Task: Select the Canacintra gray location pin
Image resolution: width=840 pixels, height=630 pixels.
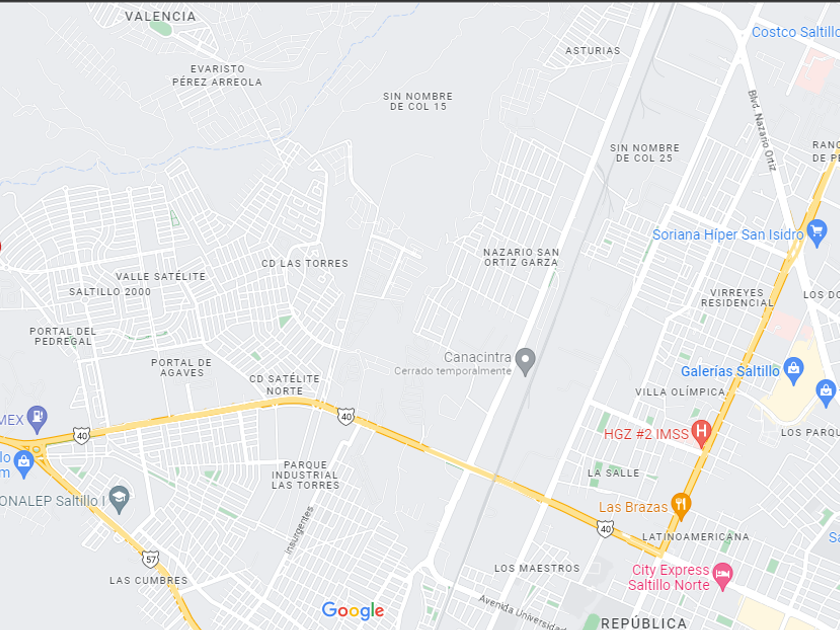Action: pos(525,362)
